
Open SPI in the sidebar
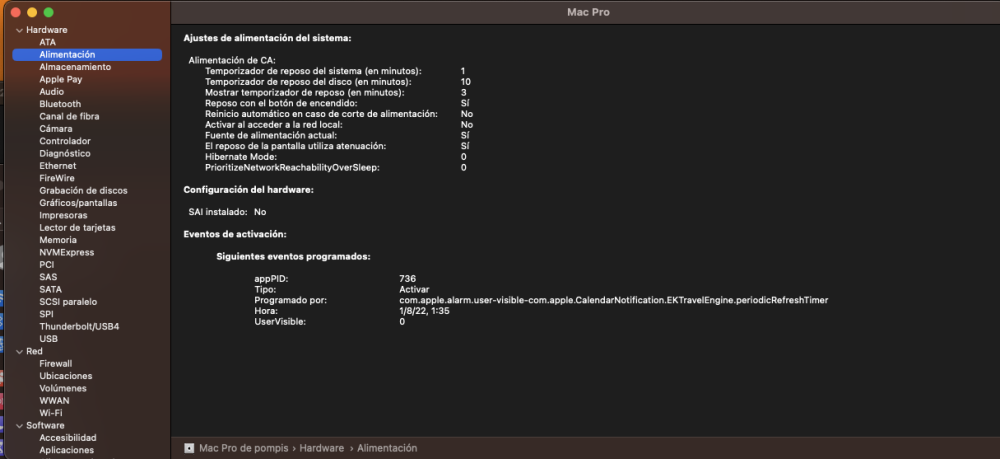(x=46, y=314)
